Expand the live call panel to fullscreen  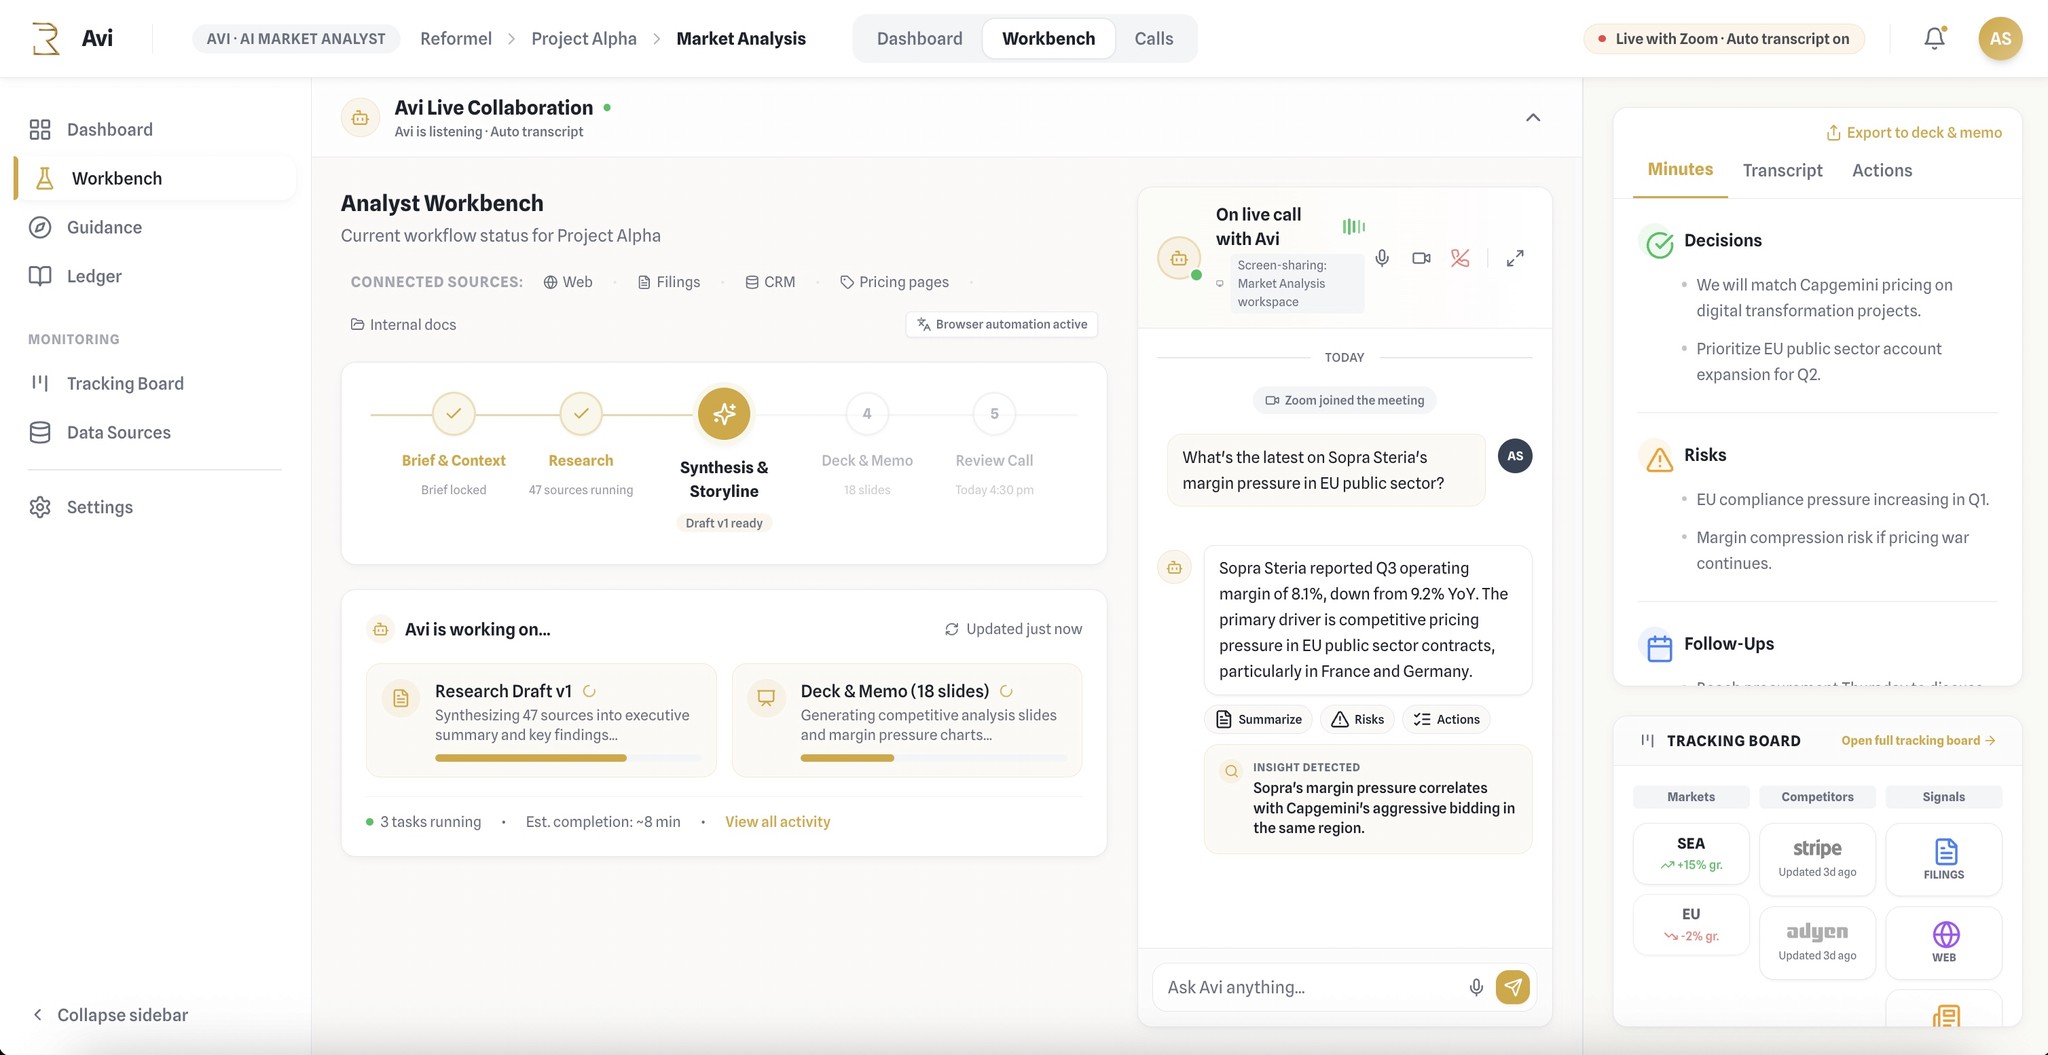pyautogui.click(x=1515, y=258)
